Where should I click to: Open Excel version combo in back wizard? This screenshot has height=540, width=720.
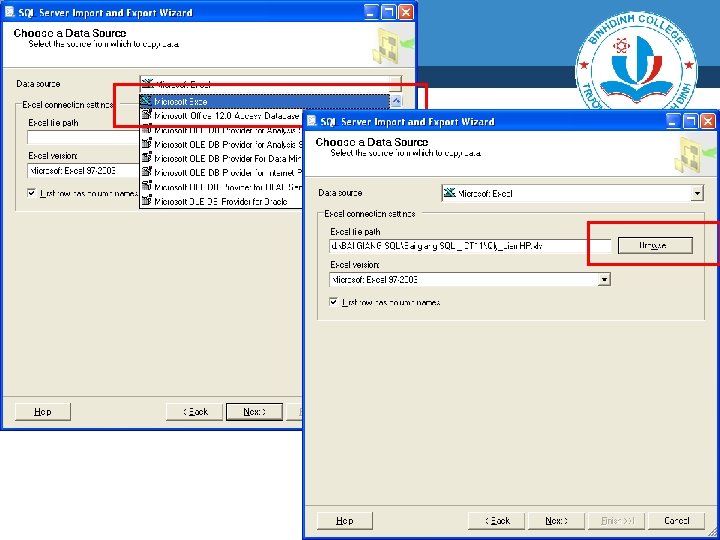83,171
